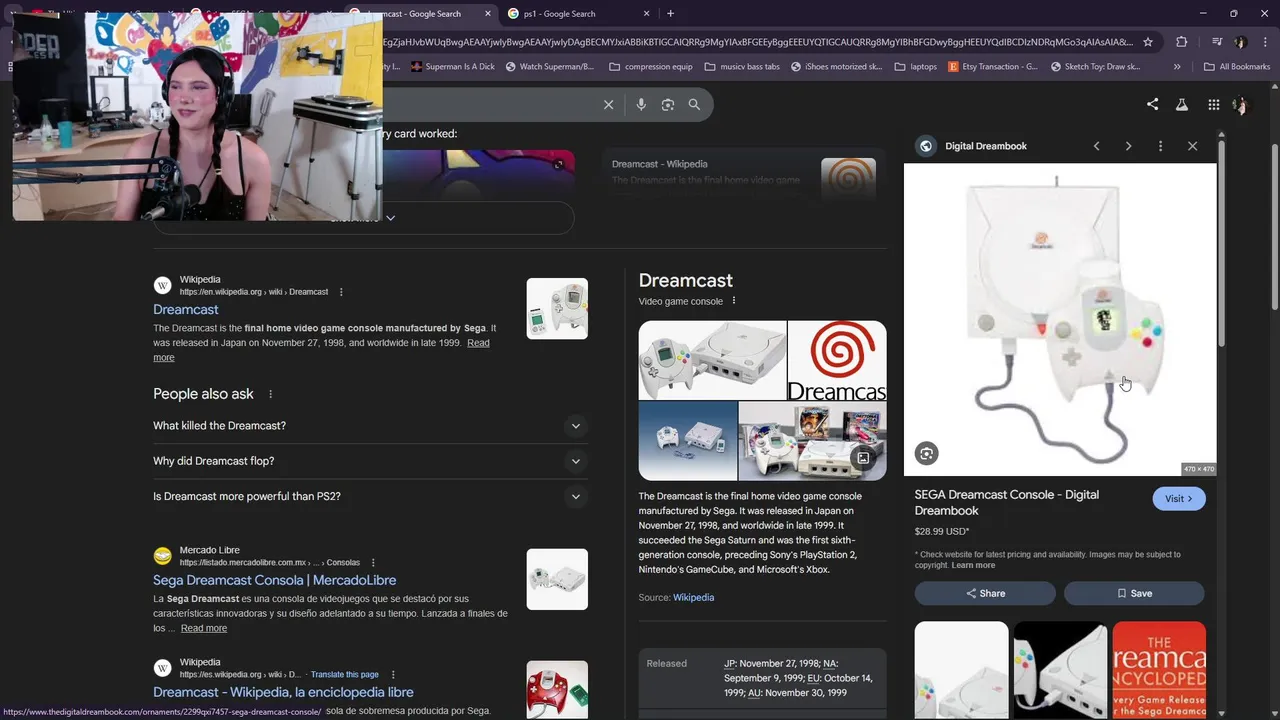
Task: Expand the Show more chevron under overview
Action: (x=390, y=218)
